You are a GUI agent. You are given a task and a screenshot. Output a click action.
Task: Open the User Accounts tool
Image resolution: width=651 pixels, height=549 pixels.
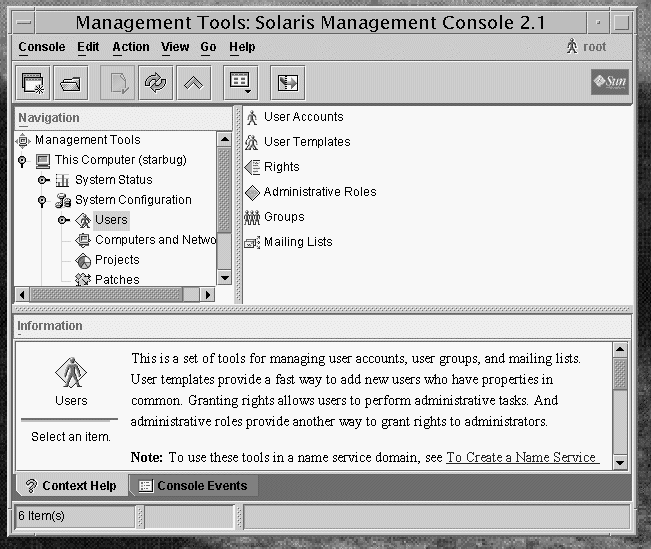303,117
